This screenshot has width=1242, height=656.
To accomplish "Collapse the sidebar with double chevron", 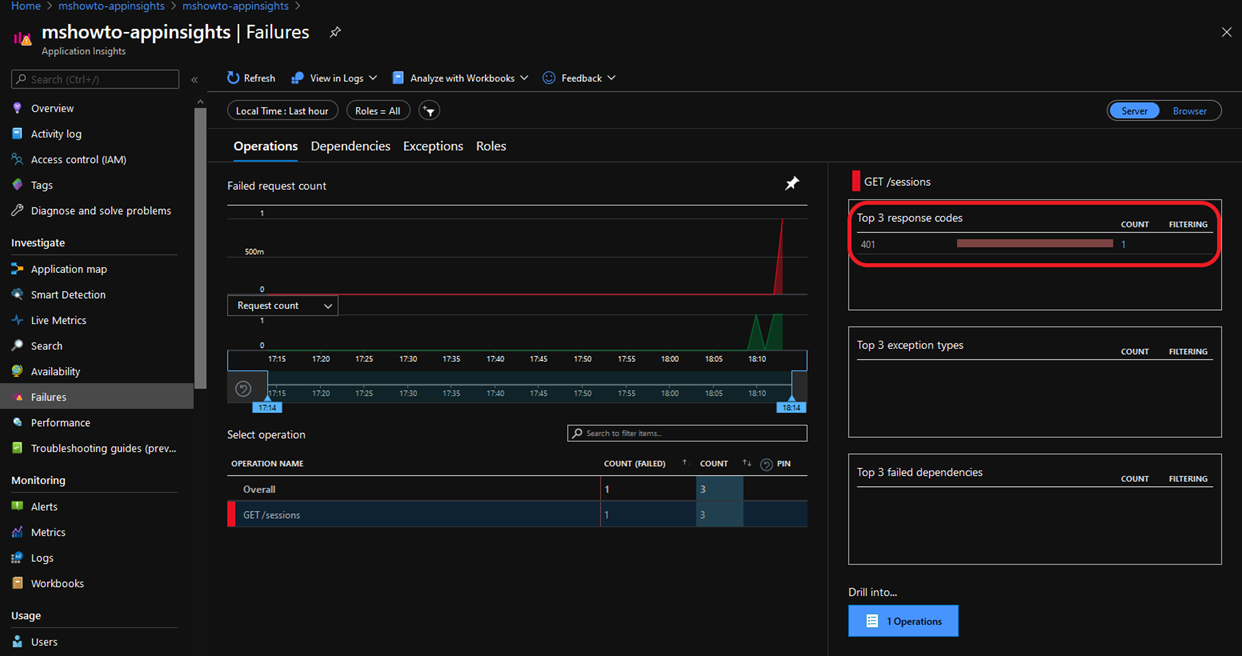I will click(194, 79).
